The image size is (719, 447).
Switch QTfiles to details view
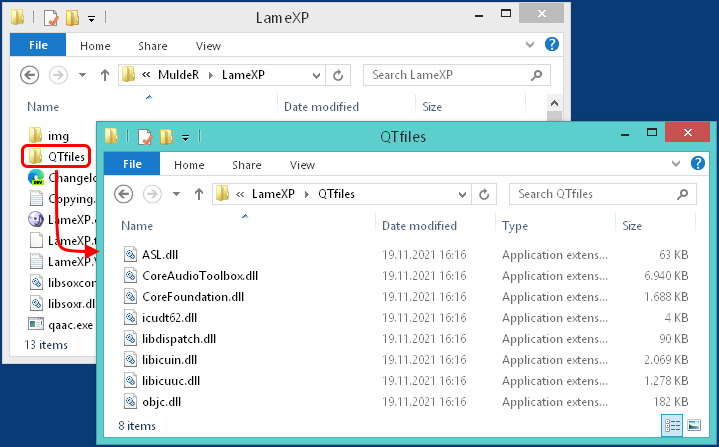[672, 425]
